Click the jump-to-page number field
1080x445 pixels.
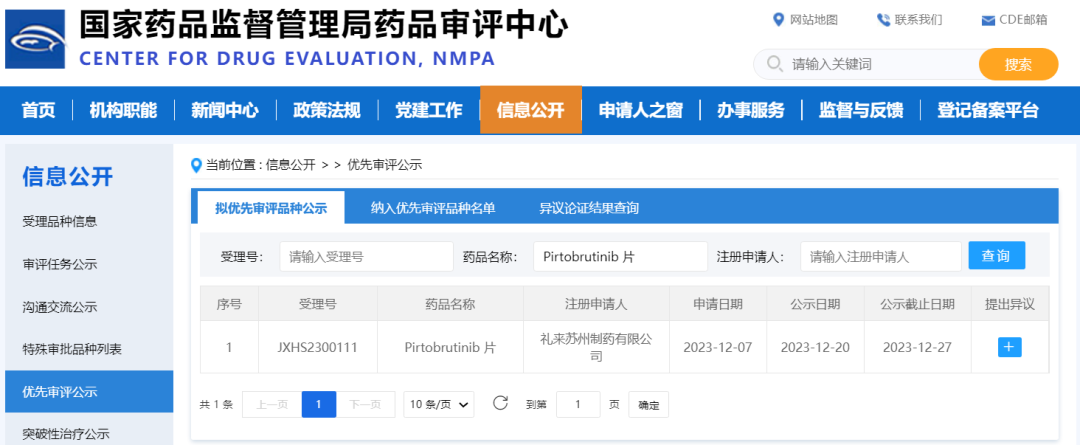pyautogui.click(x=578, y=404)
